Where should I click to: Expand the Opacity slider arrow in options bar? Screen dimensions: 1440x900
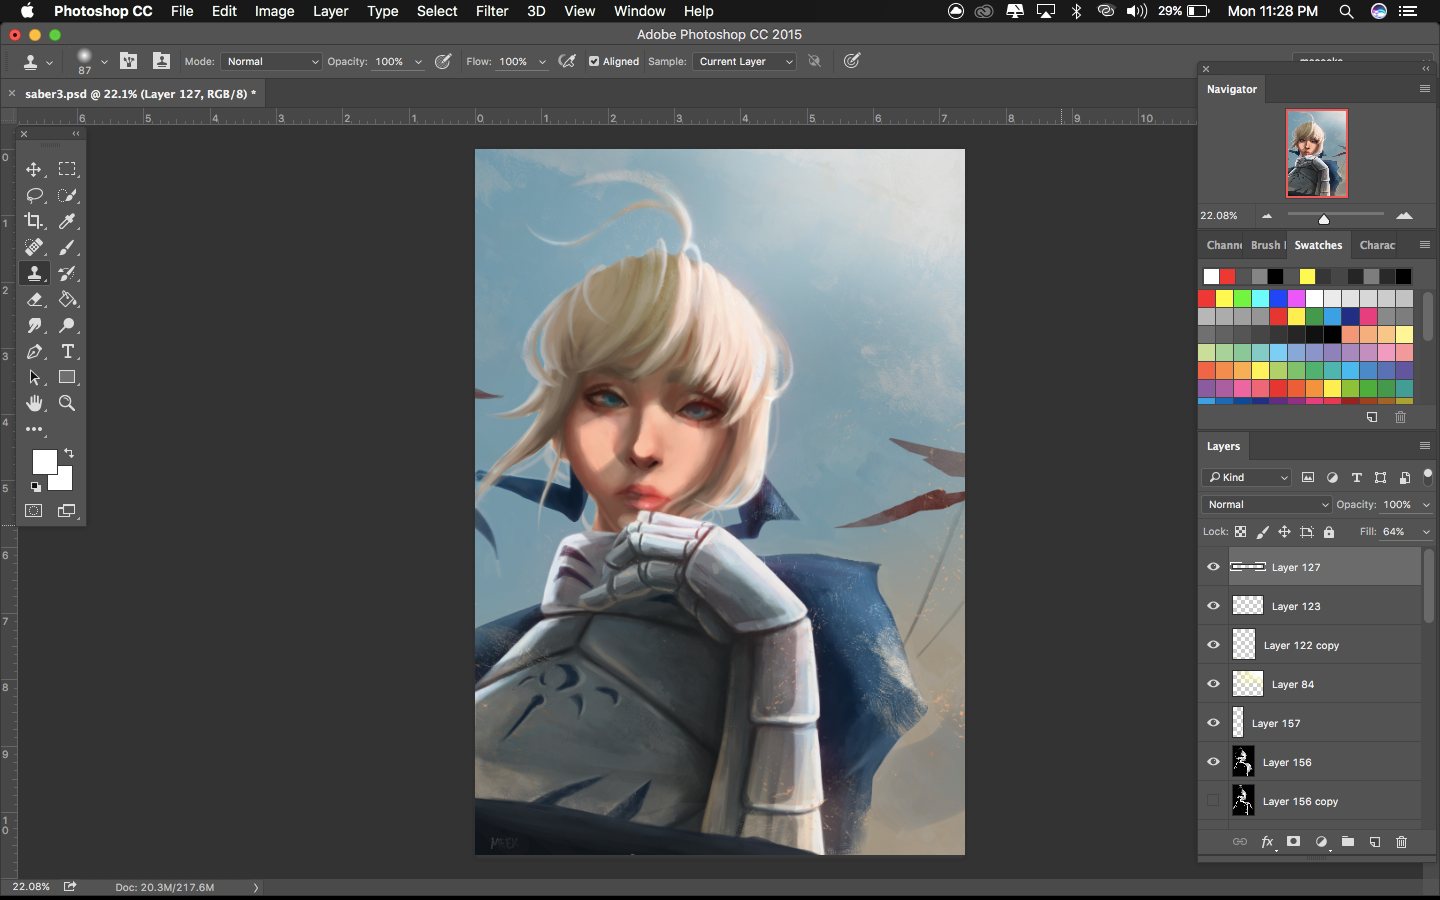click(418, 62)
